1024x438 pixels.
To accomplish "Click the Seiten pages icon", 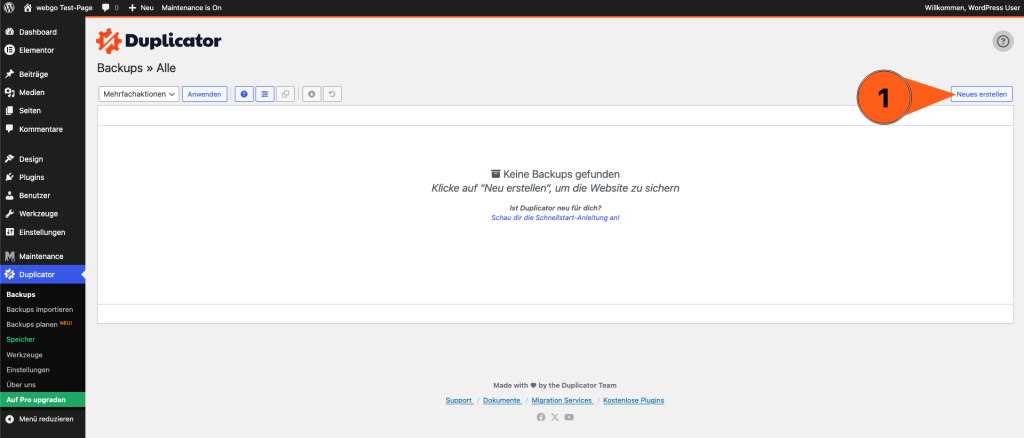I will pos(10,111).
